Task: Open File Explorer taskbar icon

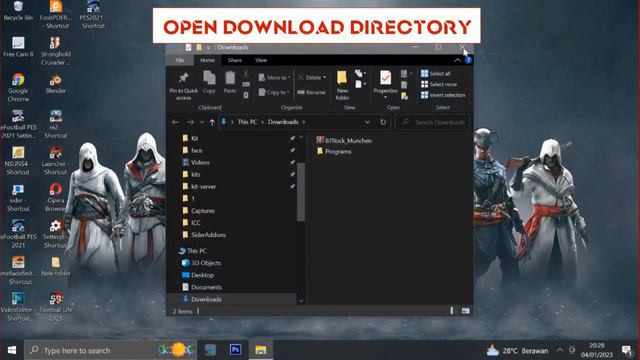Action: click(261, 350)
